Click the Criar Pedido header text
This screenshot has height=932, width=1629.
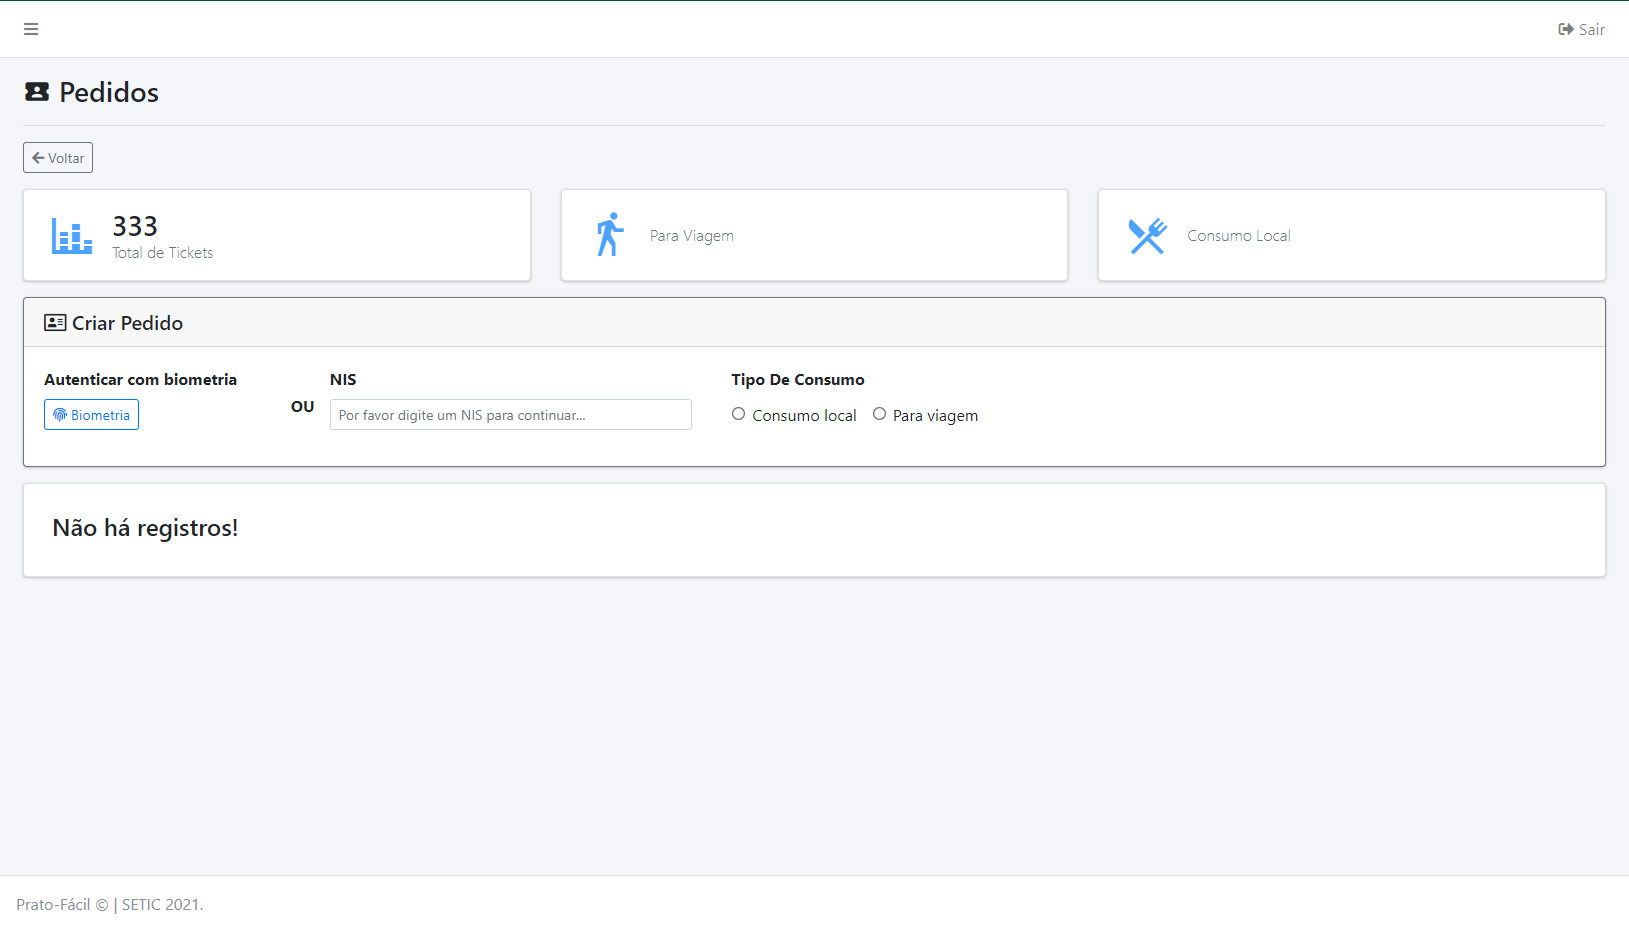coord(127,323)
